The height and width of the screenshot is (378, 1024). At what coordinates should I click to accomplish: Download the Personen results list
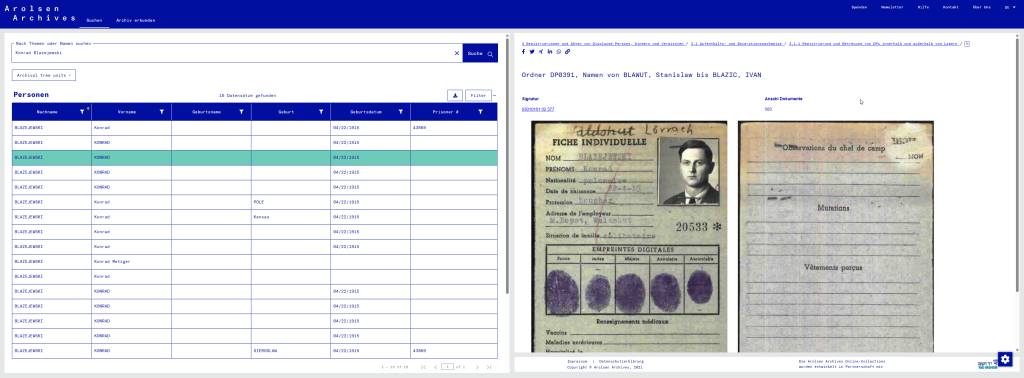point(455,95)
